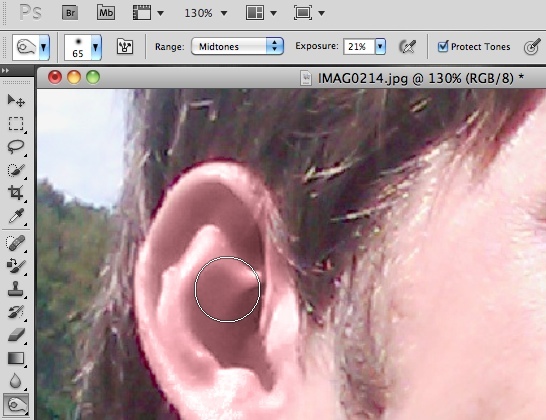This screenshot has height=420, width=546.
Task: Select the Quick Selection tool
Action: point(16,170)
